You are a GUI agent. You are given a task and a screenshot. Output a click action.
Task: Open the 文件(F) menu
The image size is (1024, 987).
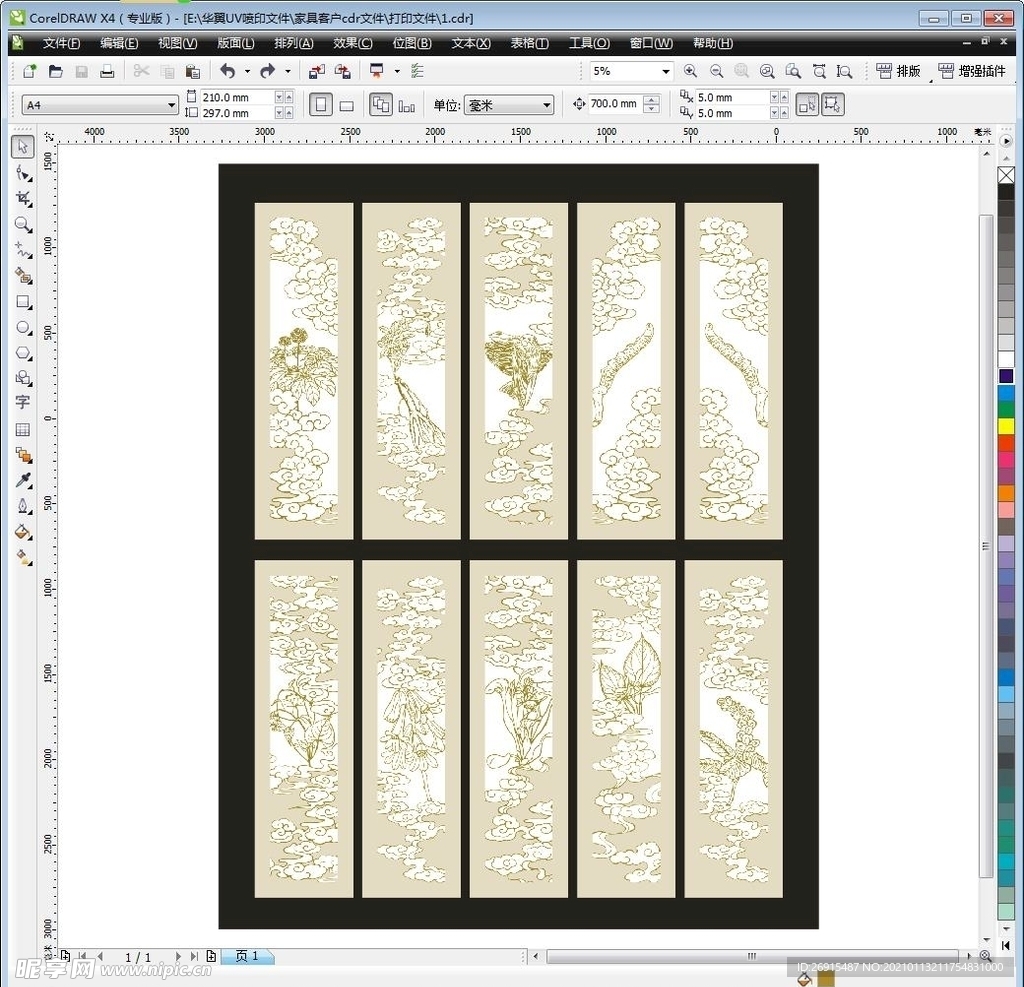(x=61, y=43)
